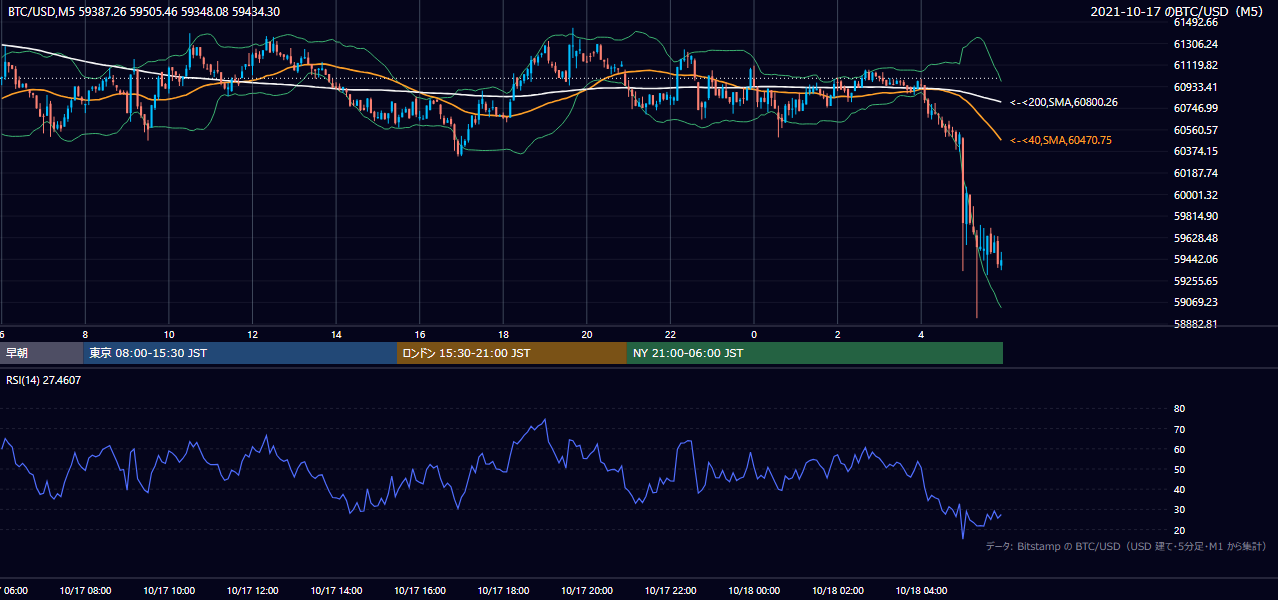
Task: Click the hour label 22 under the price chart
Action: coord(671,334)
